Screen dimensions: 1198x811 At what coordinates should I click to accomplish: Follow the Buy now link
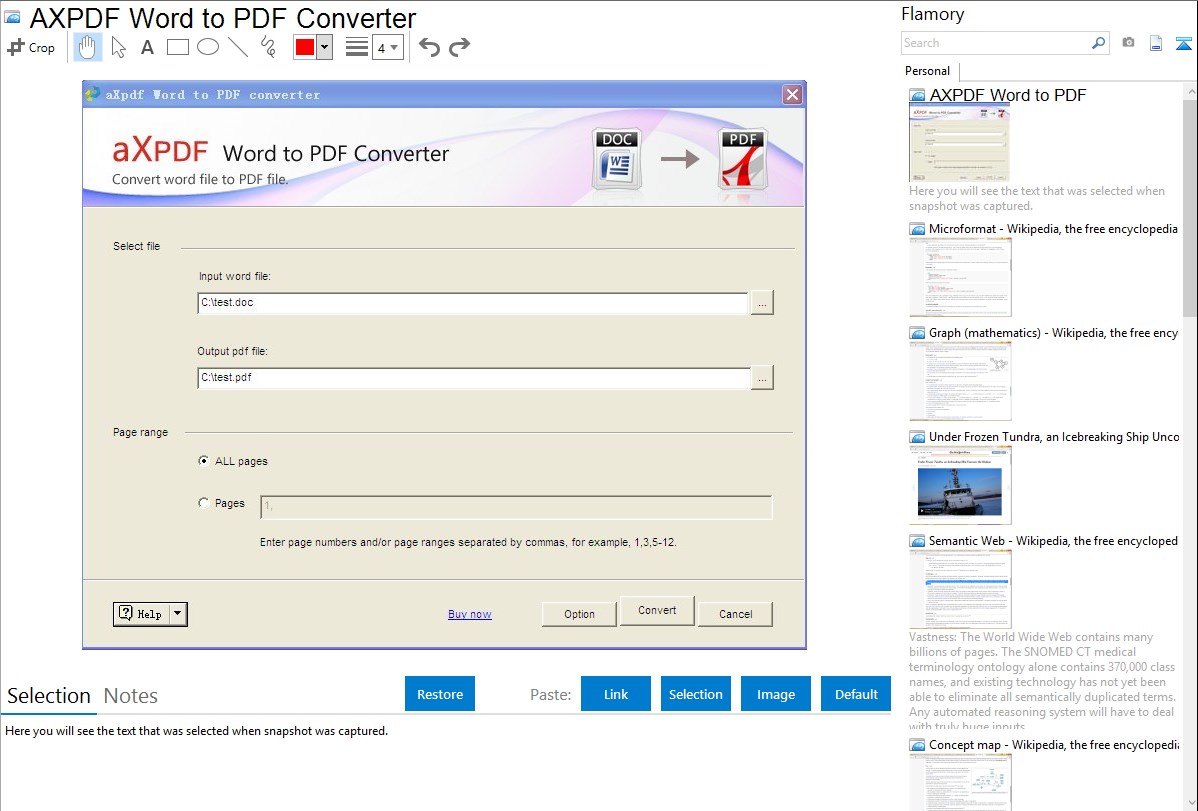pos(470,614)
